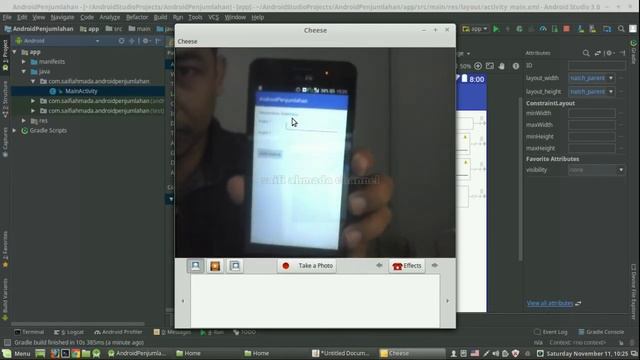
Task: Open the VCS menu
Action: click(213, 18)
